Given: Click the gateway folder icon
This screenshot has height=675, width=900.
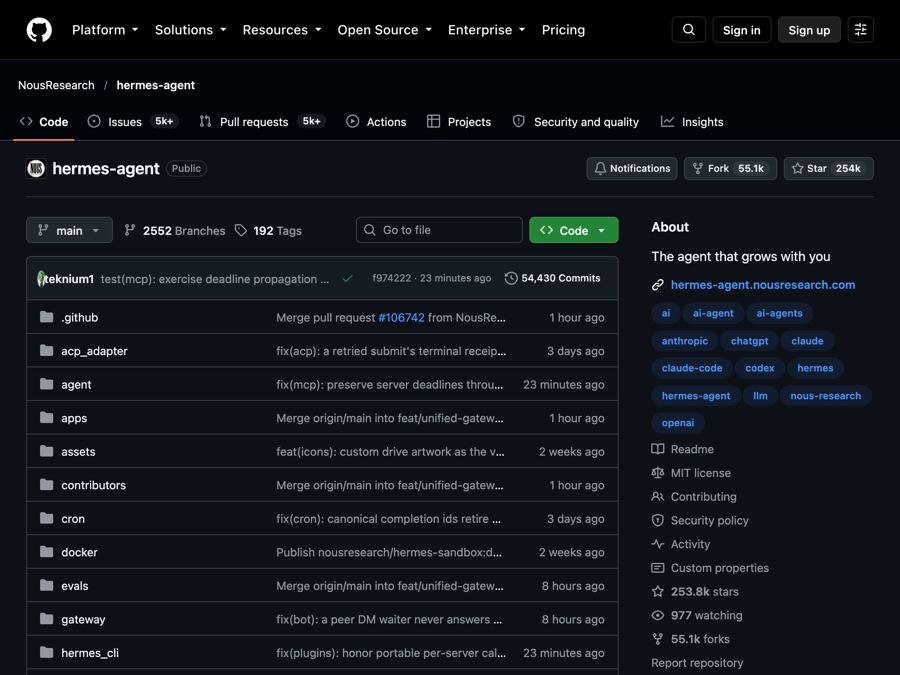Looking at the screenshot, I should pyautogui.click(x=46, y=619).
